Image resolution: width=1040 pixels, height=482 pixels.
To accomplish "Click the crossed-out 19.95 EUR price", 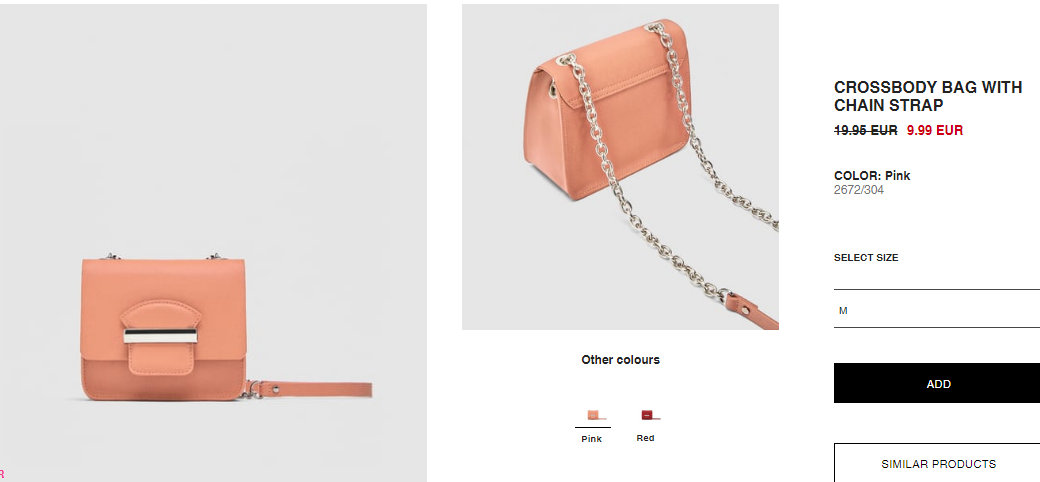I will click(866, 131).
